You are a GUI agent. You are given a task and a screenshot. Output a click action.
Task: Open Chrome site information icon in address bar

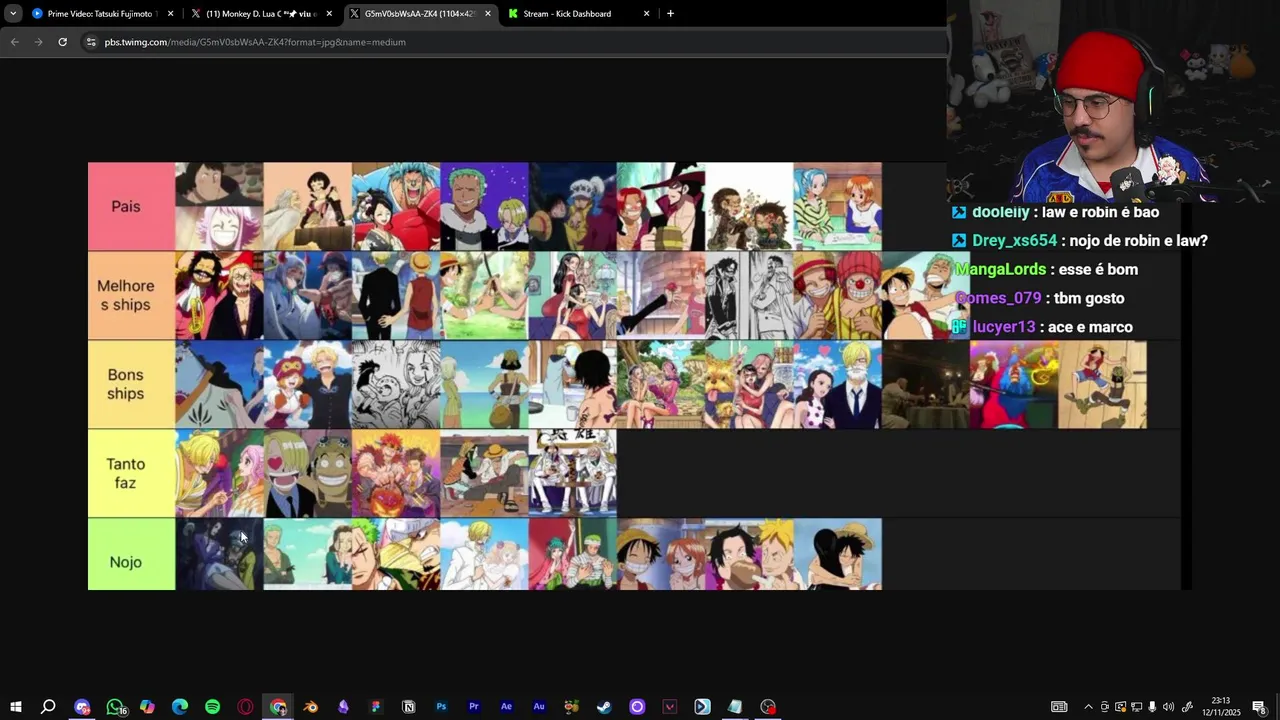click(91, 42)
